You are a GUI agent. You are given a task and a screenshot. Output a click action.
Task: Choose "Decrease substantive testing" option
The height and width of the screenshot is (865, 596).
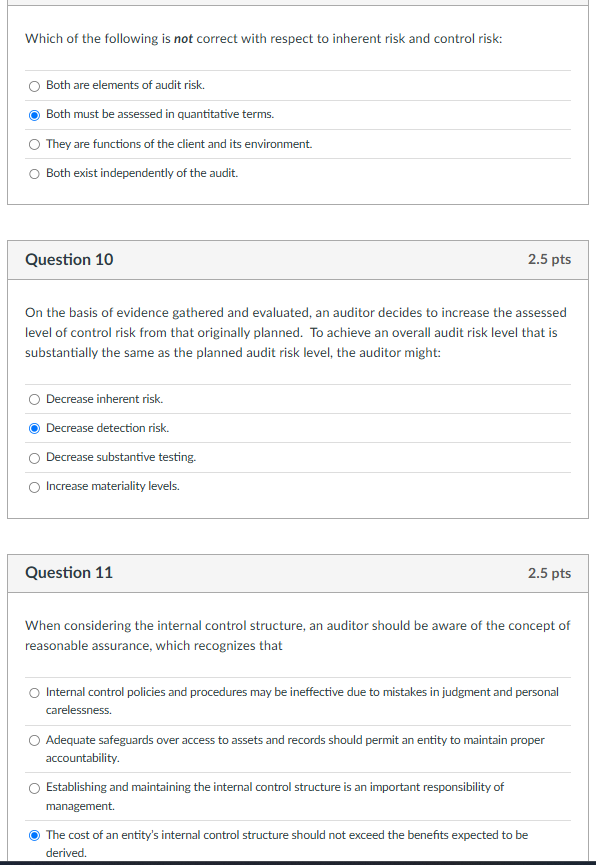(33, 457)
